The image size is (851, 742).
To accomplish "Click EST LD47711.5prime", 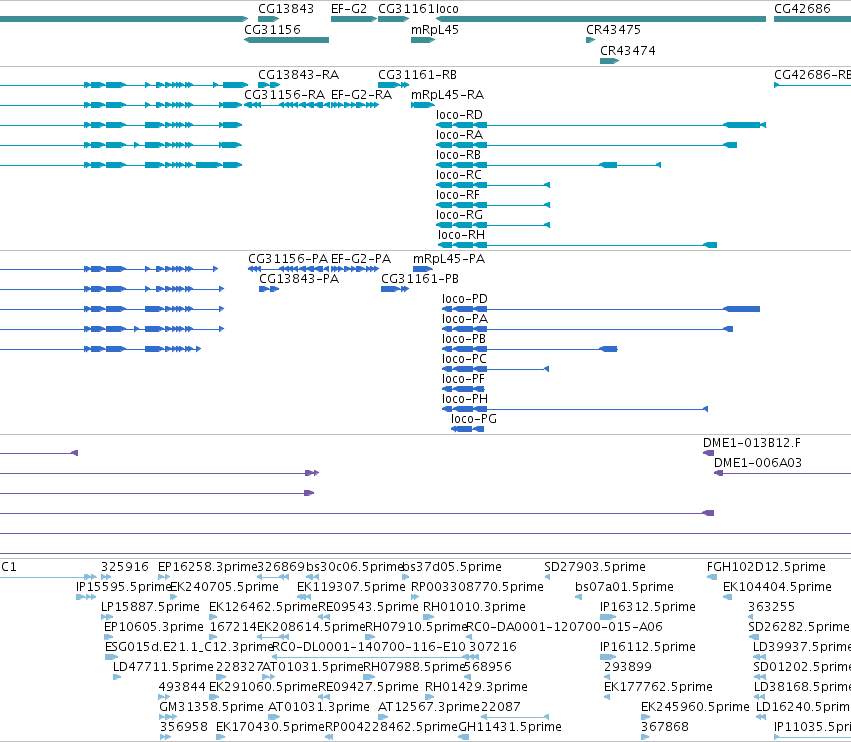I will point(163,667).
